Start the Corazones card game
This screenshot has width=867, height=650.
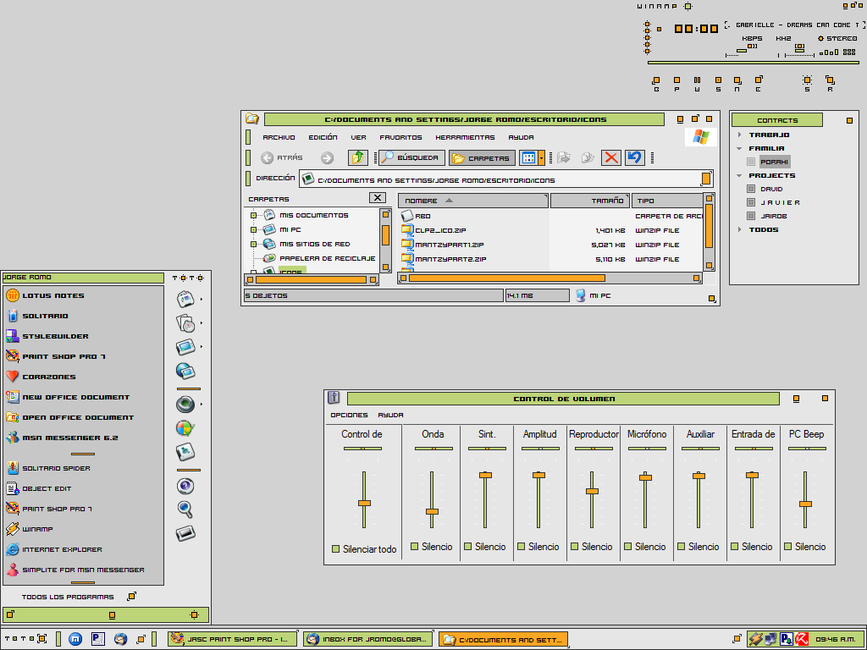point(40,377)
